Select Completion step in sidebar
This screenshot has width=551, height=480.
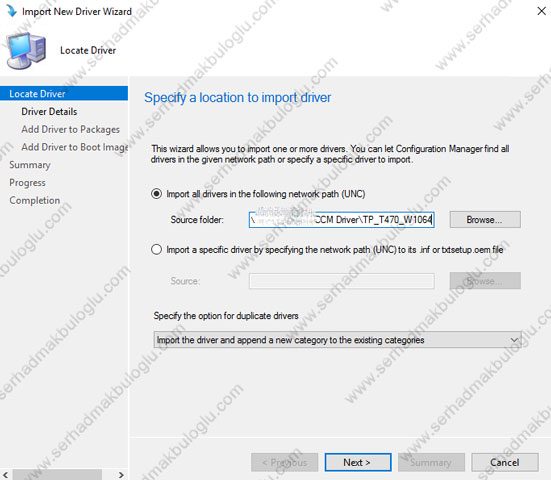tap(34, 201)
